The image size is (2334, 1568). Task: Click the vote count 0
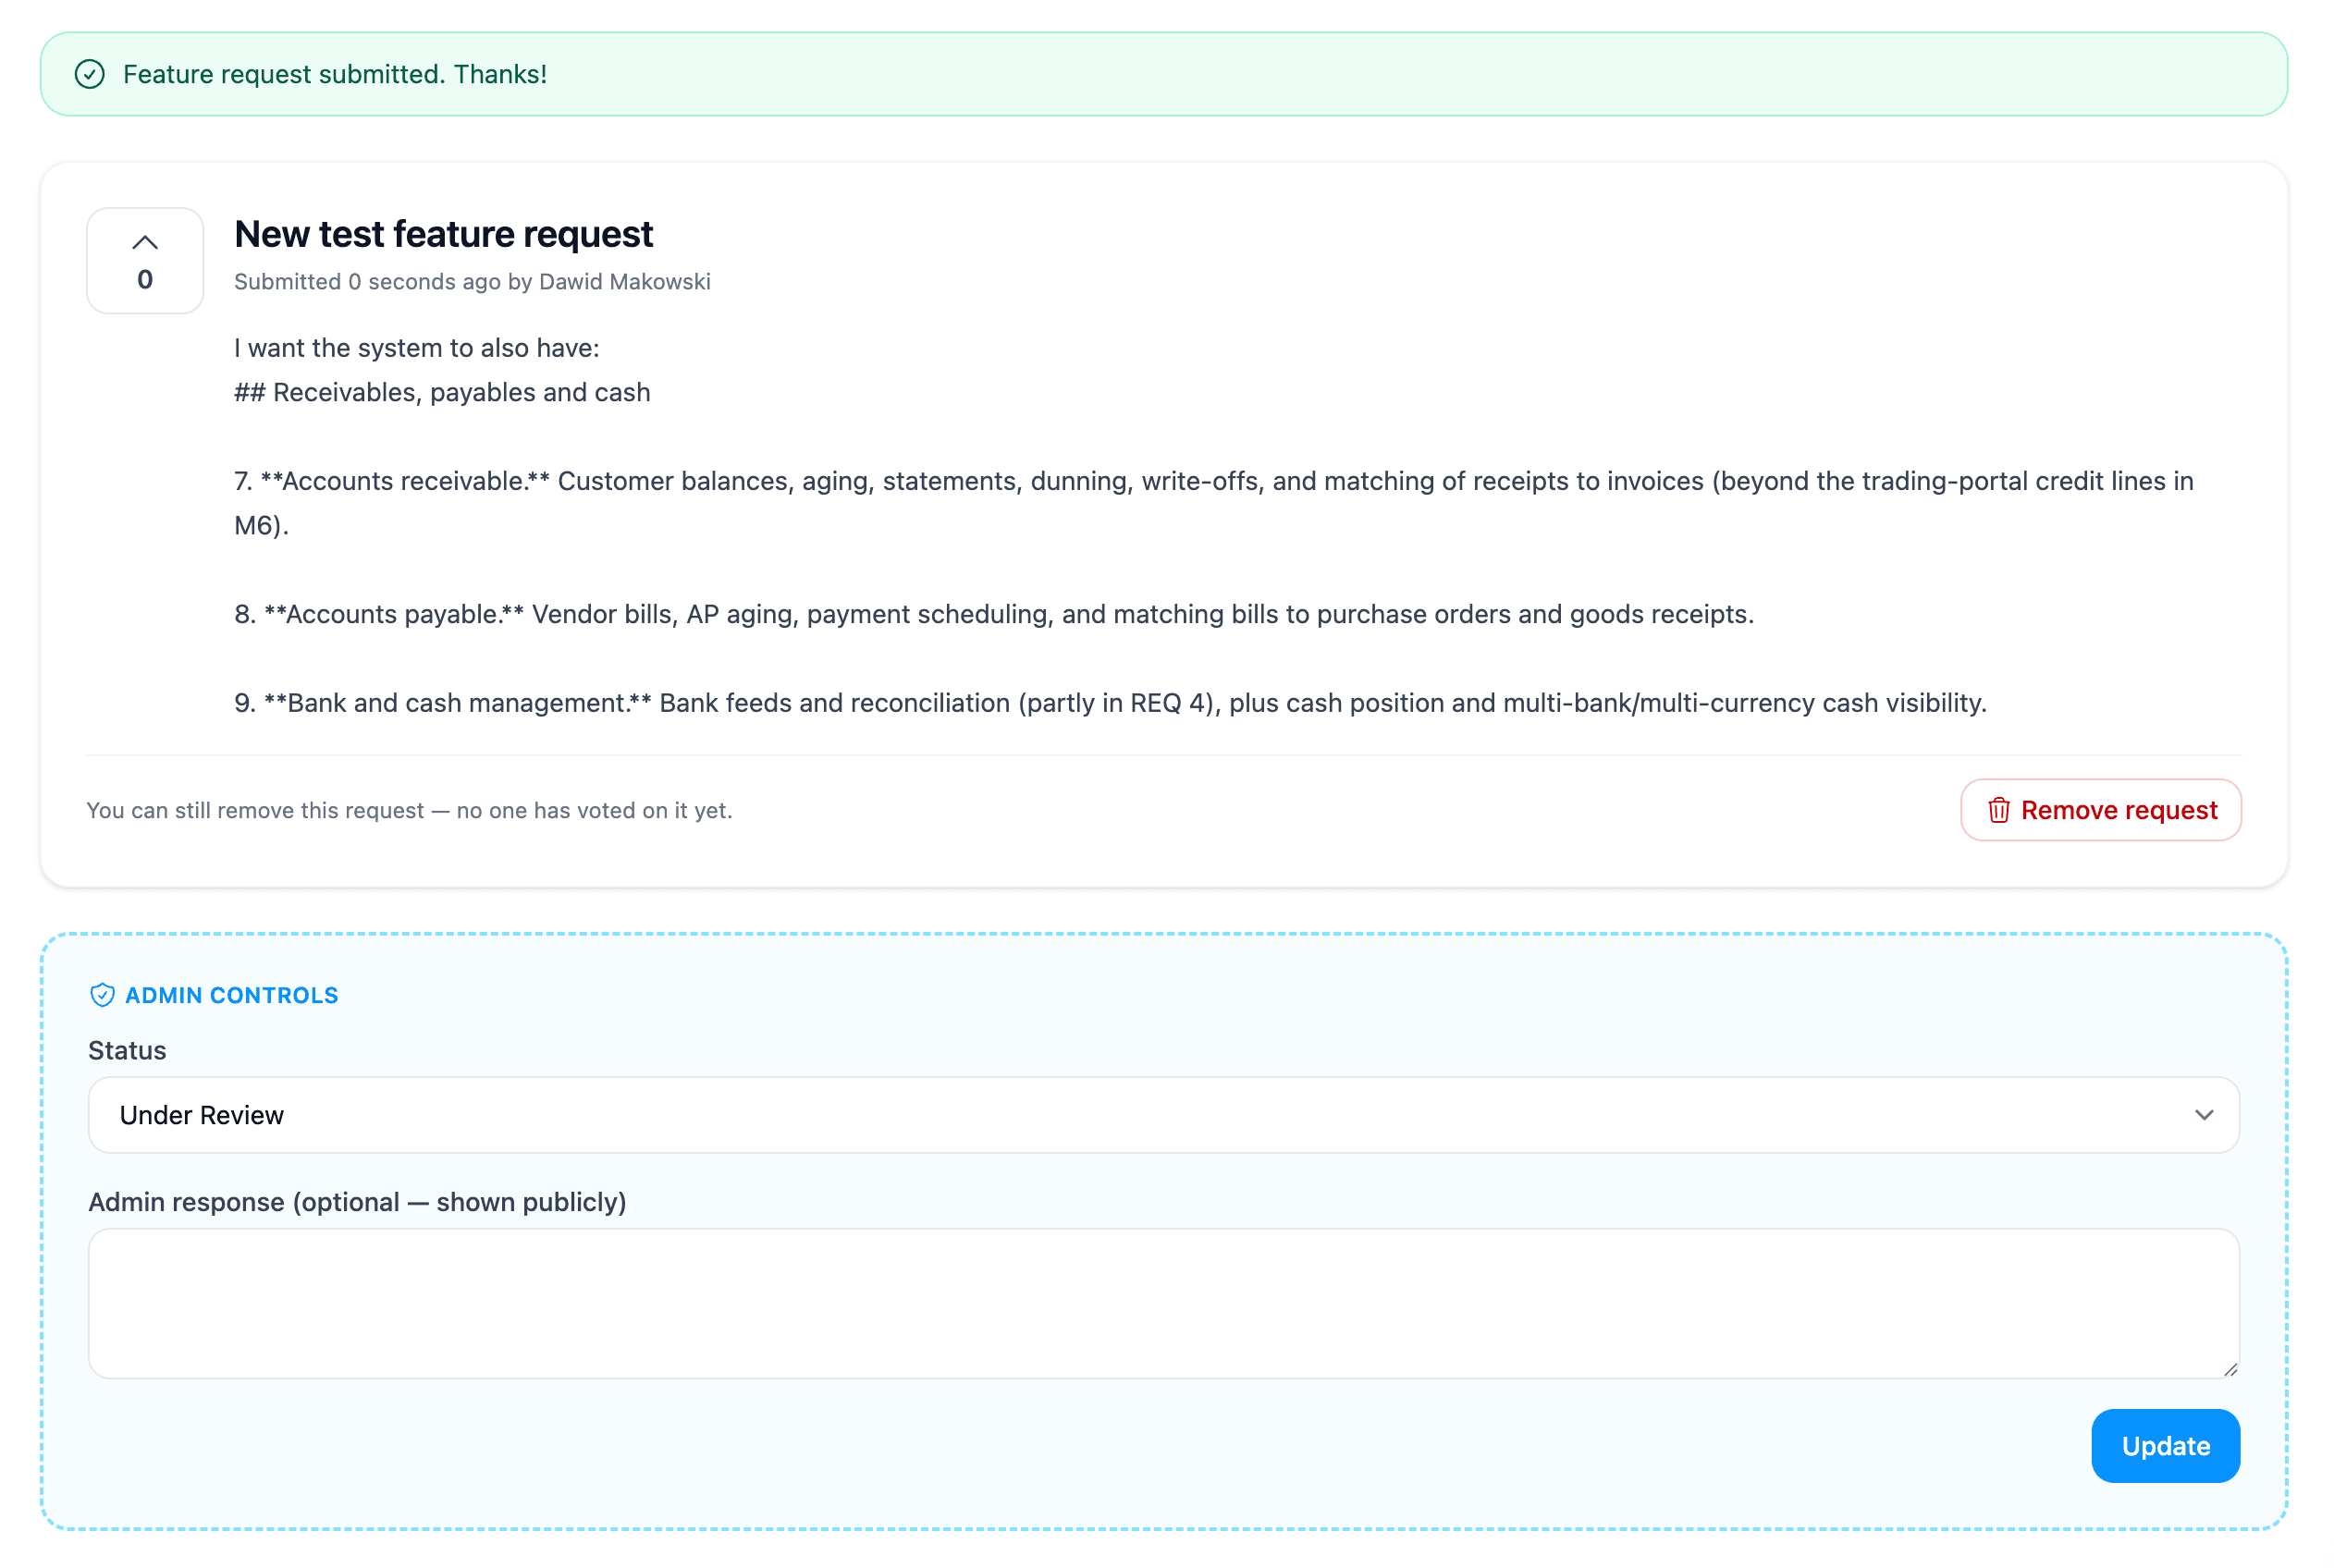click(x=145, y=280)
